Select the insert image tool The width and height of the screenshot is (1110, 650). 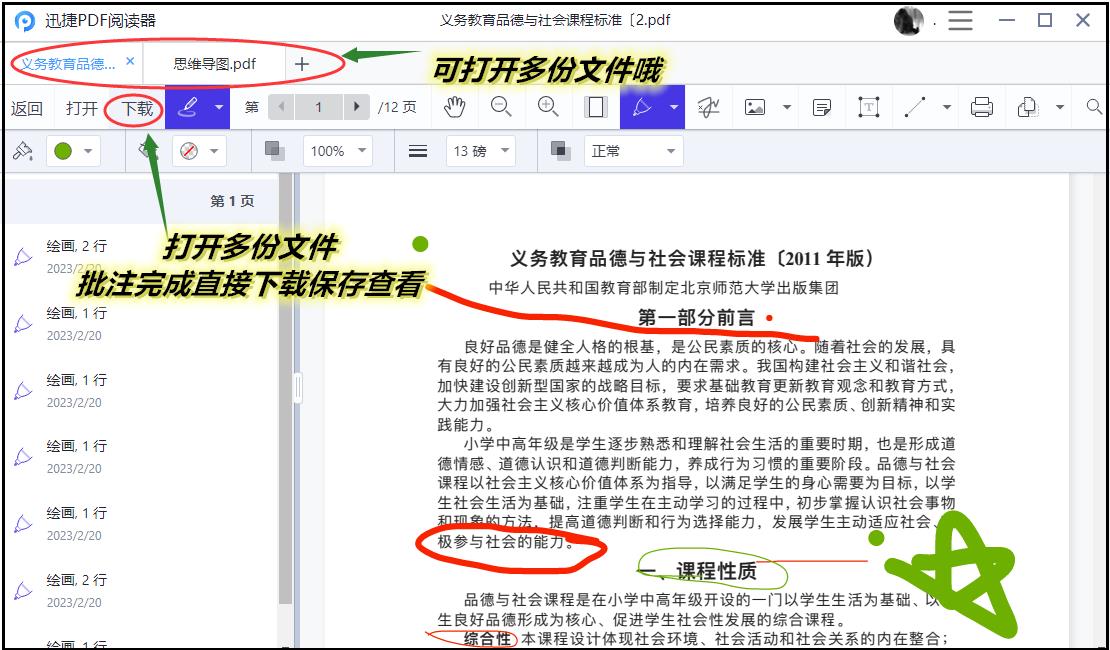(x=755, y=107)
